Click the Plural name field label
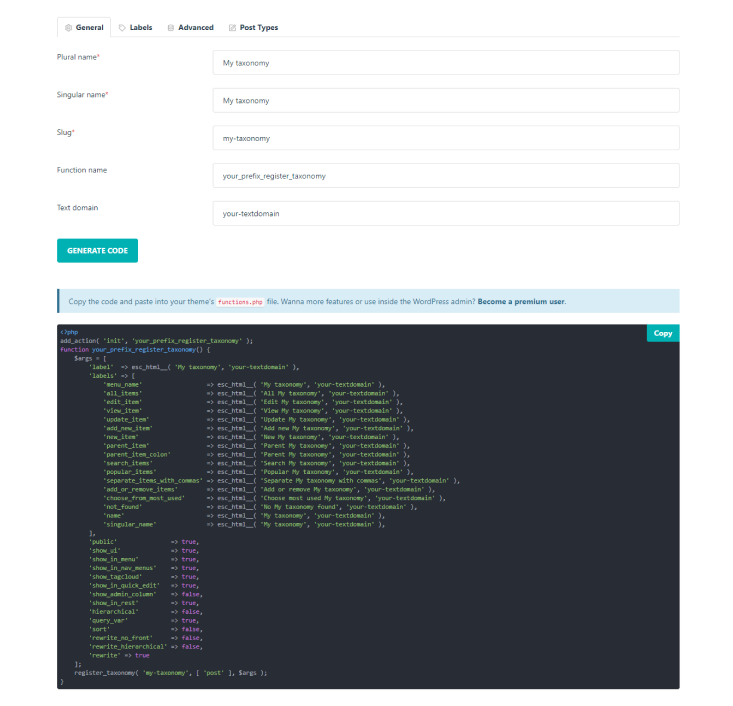Screen dimensions: 733x706 pyautogui.click(x=78, y=57)
